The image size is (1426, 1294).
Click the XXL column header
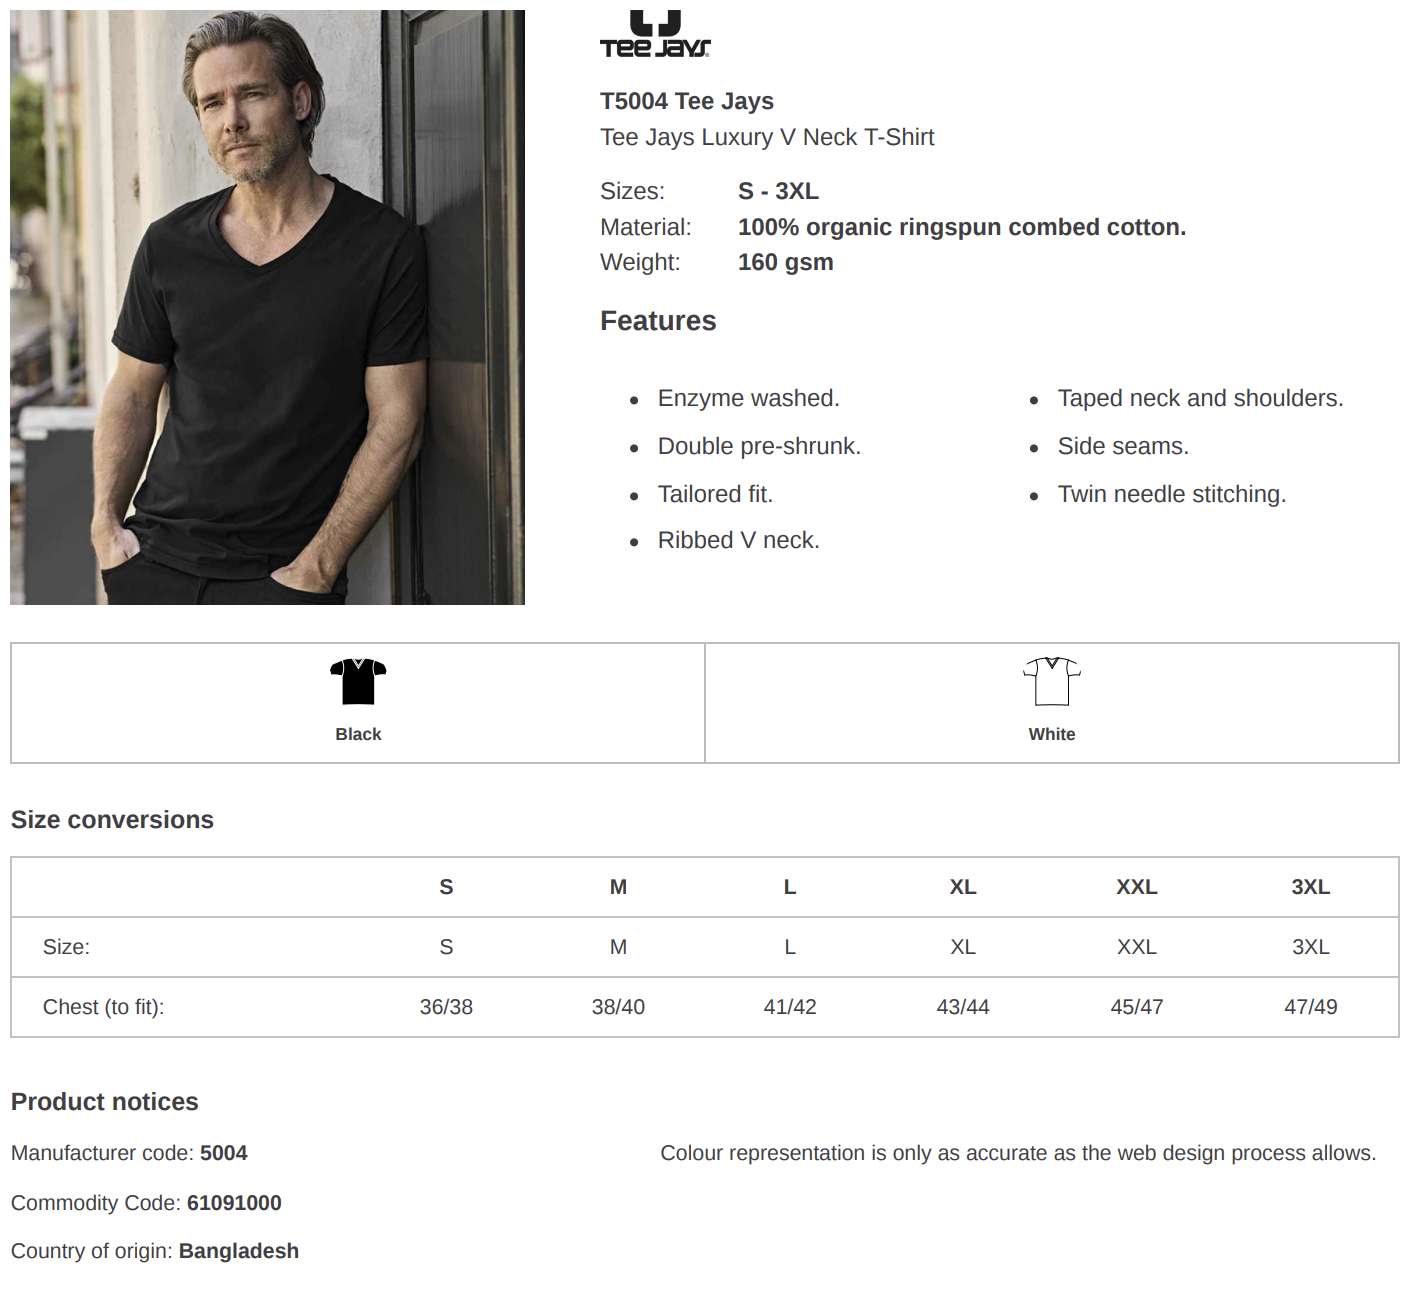click(1137, 887)
